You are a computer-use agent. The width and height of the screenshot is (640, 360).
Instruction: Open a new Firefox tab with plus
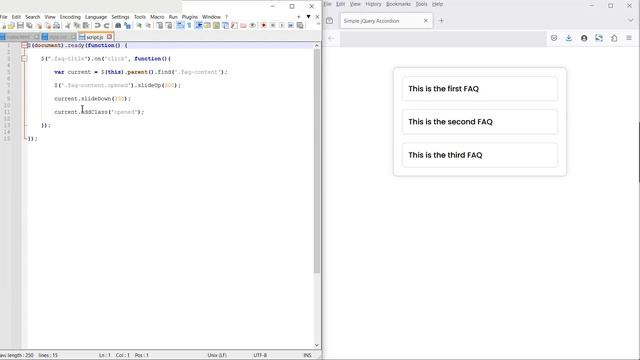pyautogui.click(x=441, y=20)
